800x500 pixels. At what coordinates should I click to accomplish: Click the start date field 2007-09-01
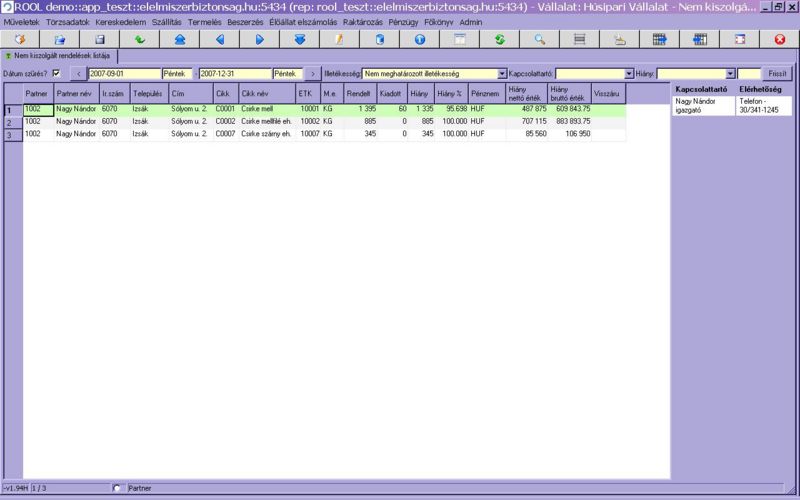coord(124,74)
